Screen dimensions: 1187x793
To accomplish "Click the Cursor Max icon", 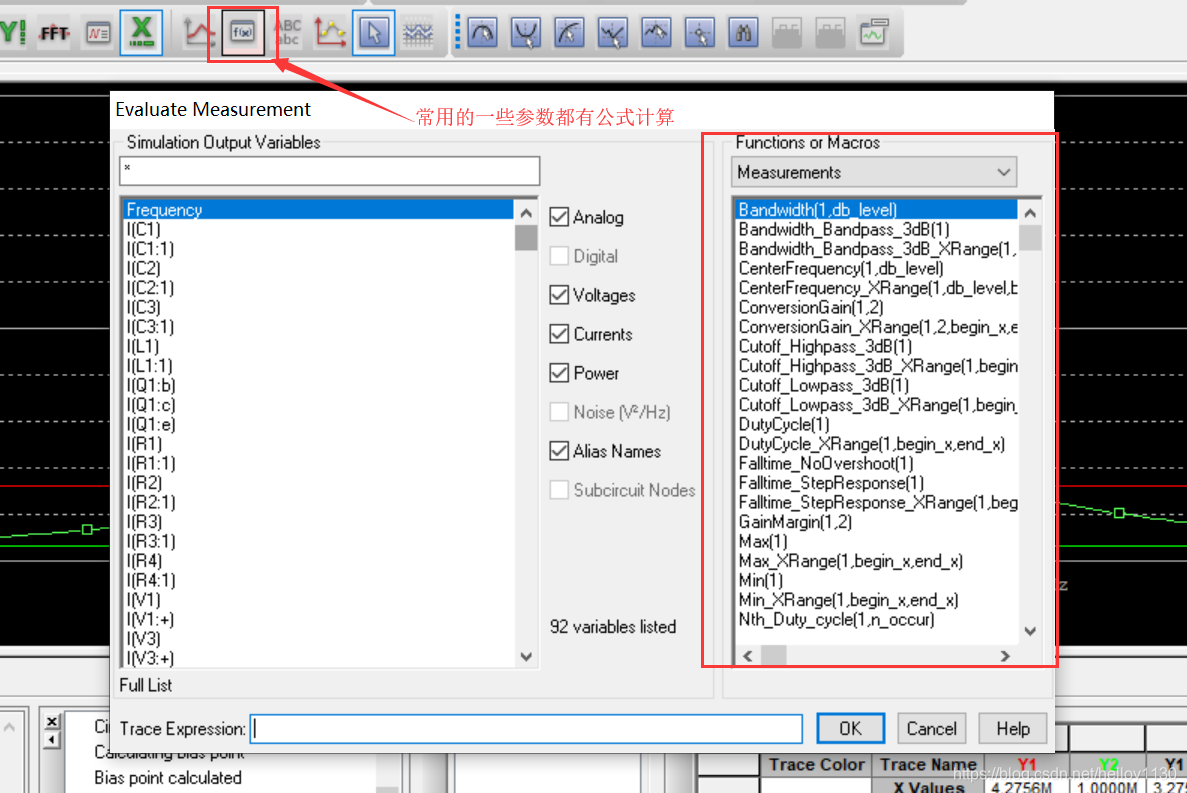I will (656, 33).
